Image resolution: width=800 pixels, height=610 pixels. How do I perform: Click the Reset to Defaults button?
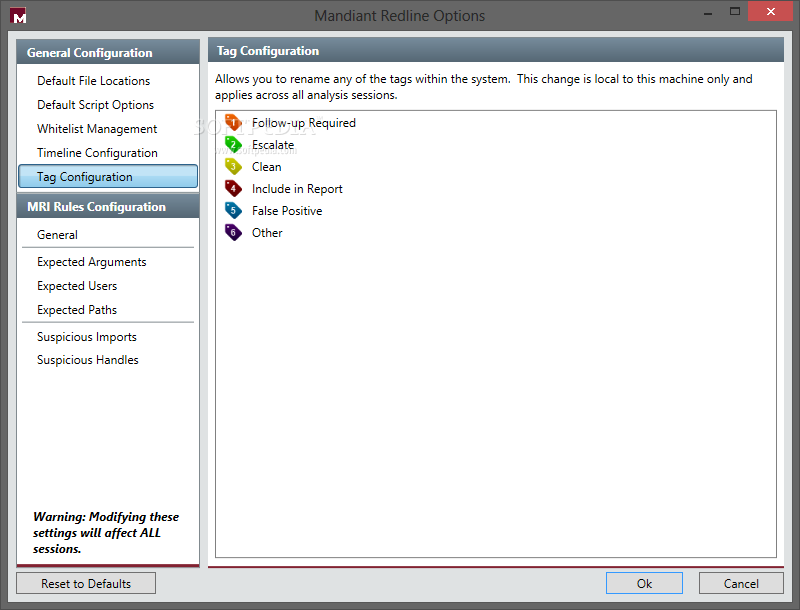point(86,583)
